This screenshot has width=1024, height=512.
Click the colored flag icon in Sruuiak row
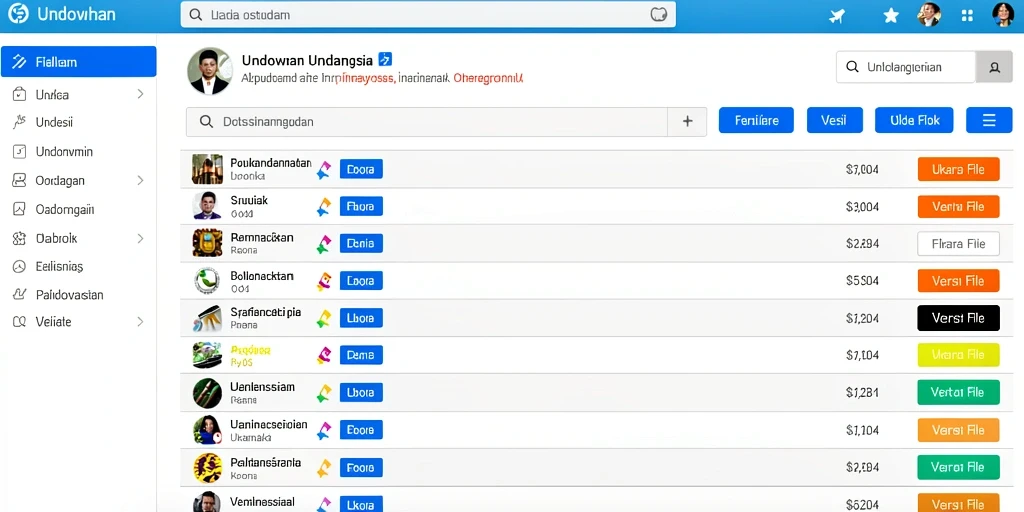pyautogui.click(x=323, y=207)
